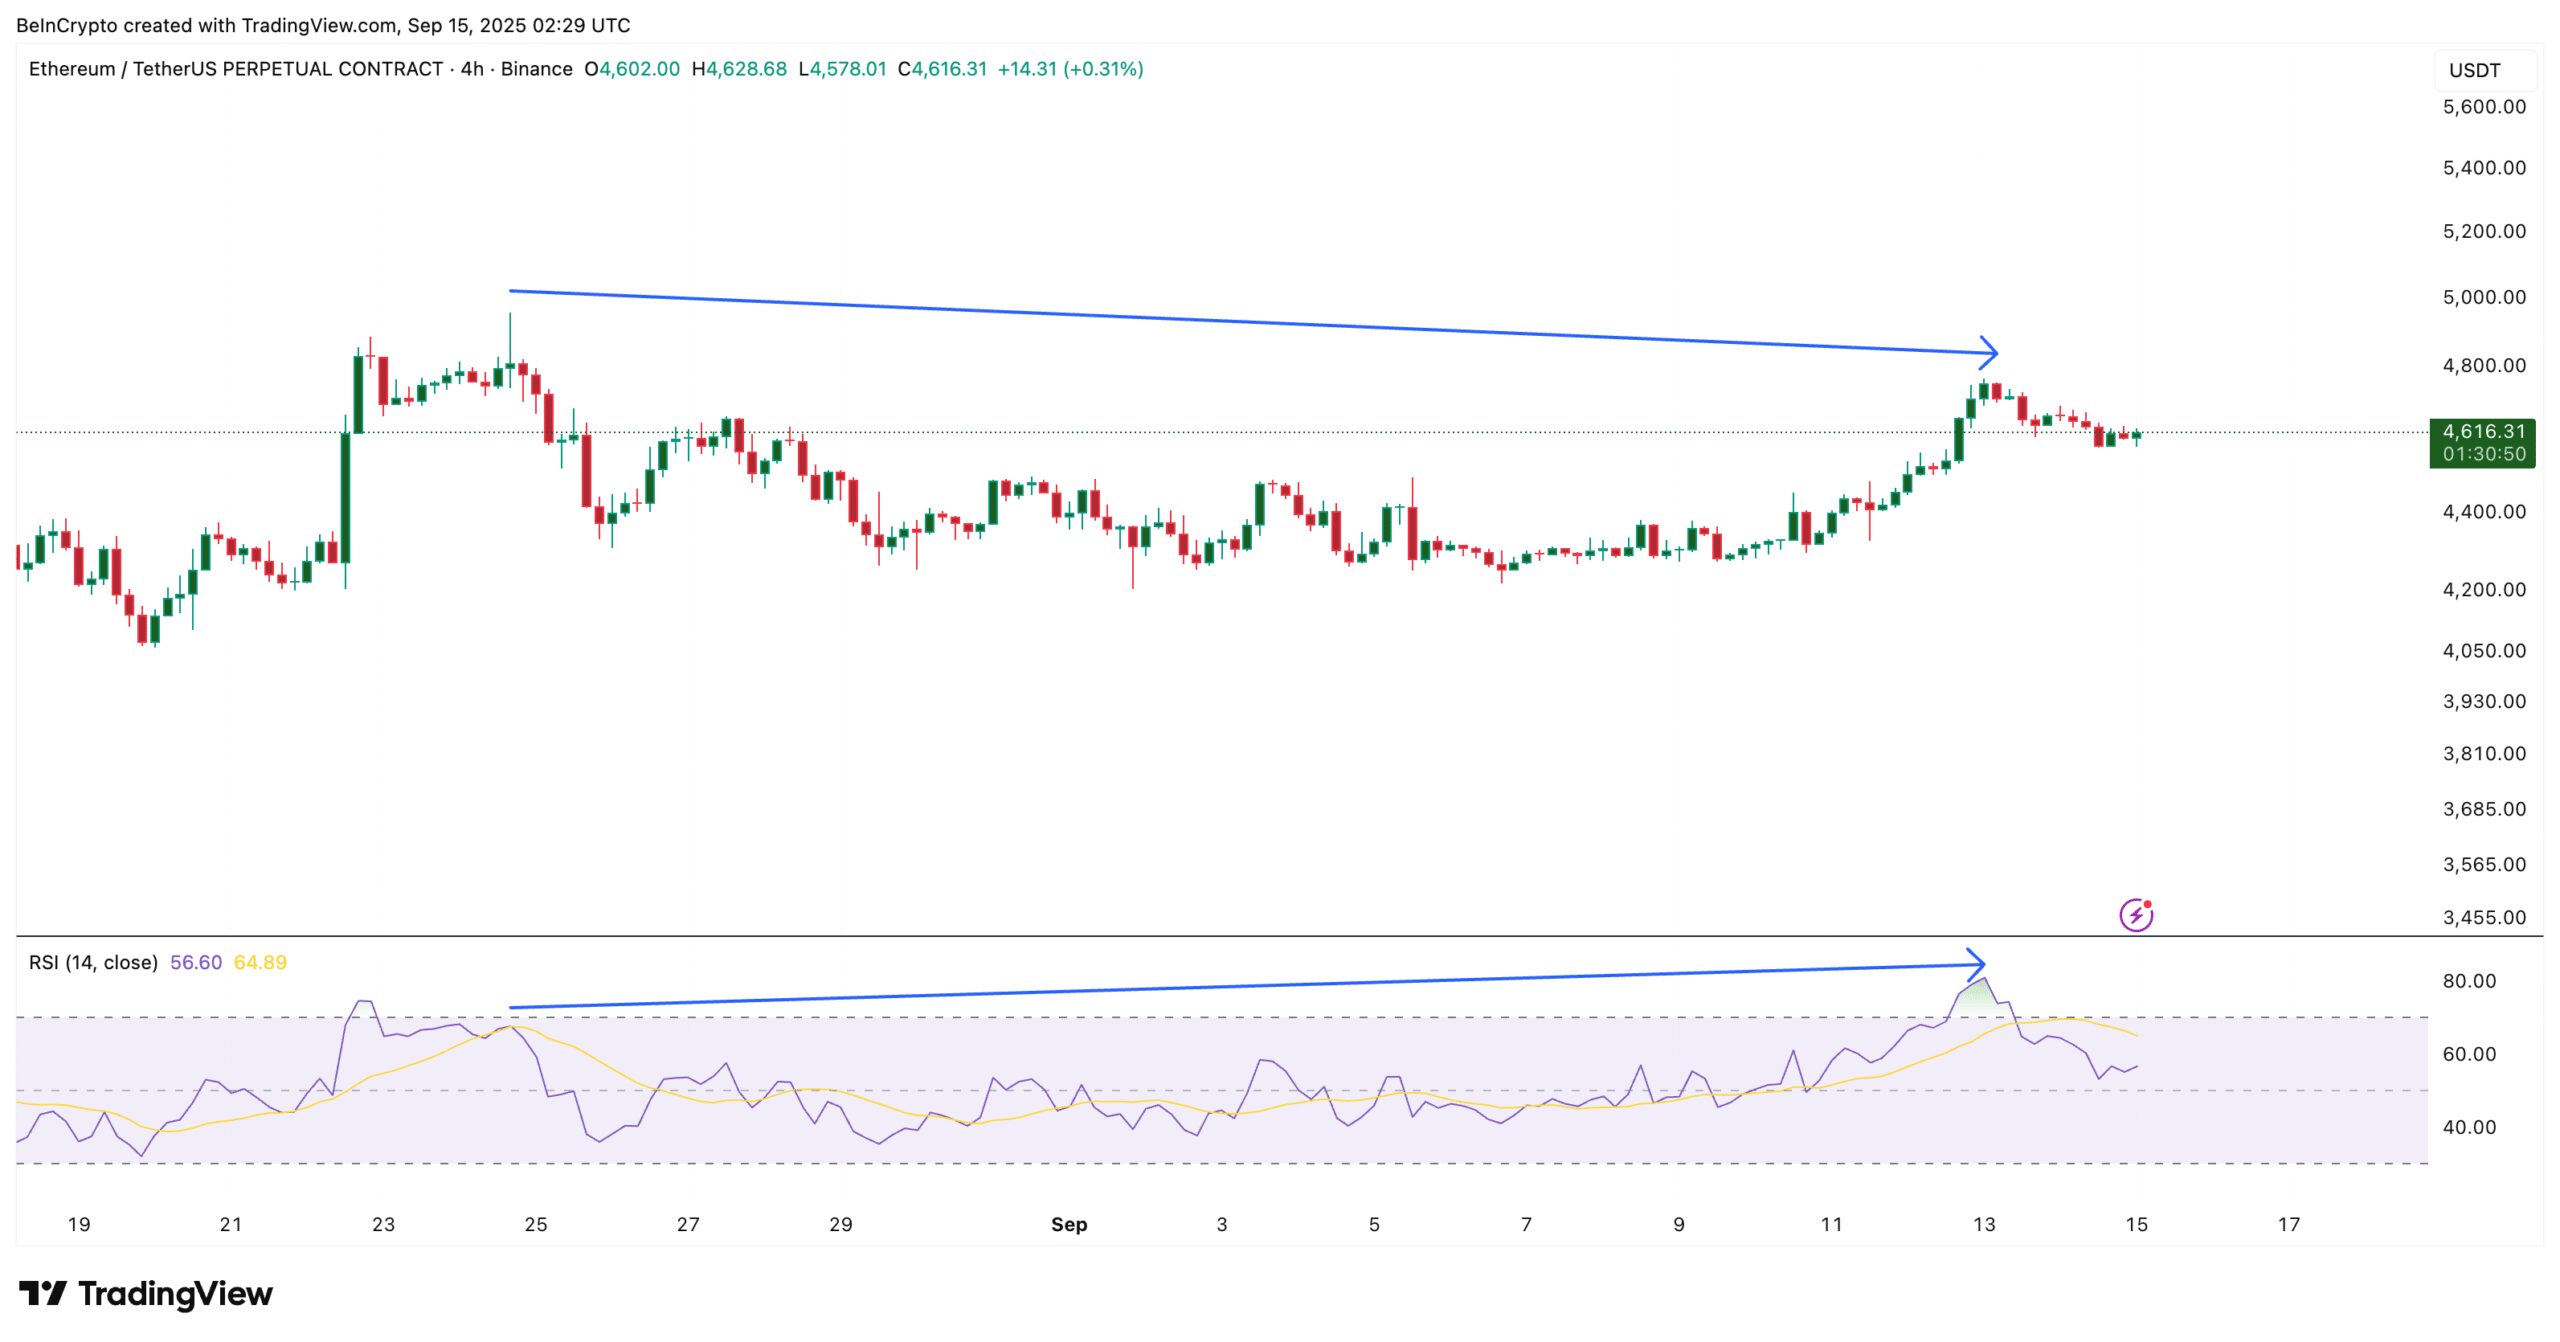Click the yellow RSI-based MA value 64.89
The height and width of the screenshot is (1342, 2560).
click(262, 961)
